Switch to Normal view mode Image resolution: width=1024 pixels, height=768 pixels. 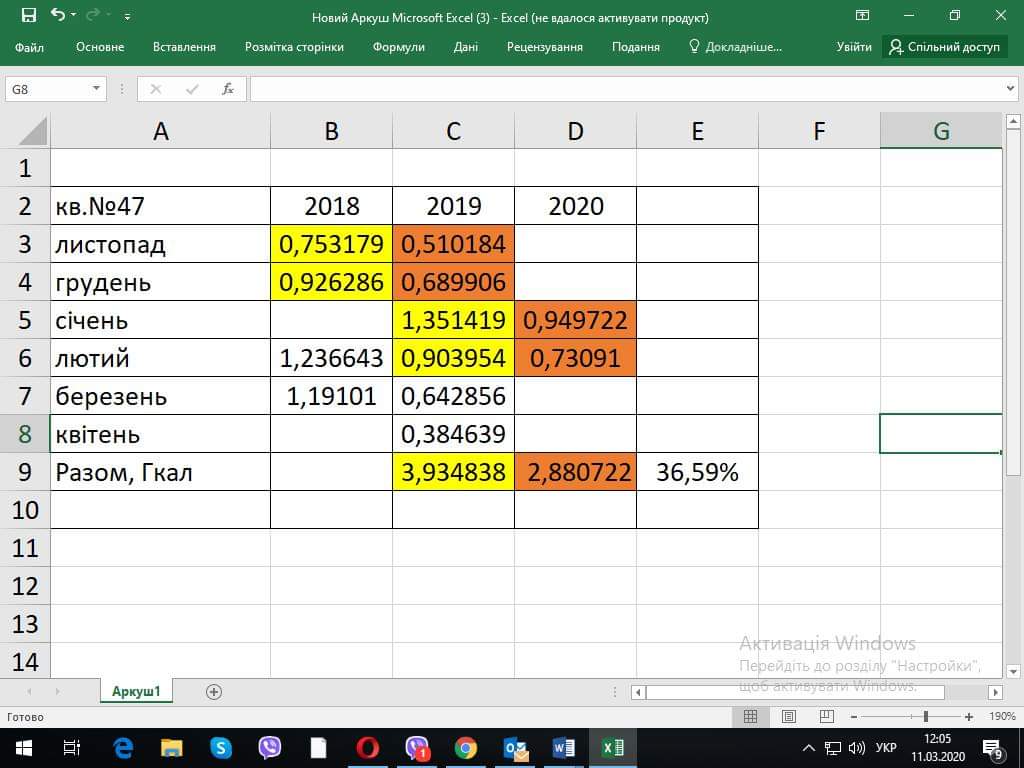750,717
